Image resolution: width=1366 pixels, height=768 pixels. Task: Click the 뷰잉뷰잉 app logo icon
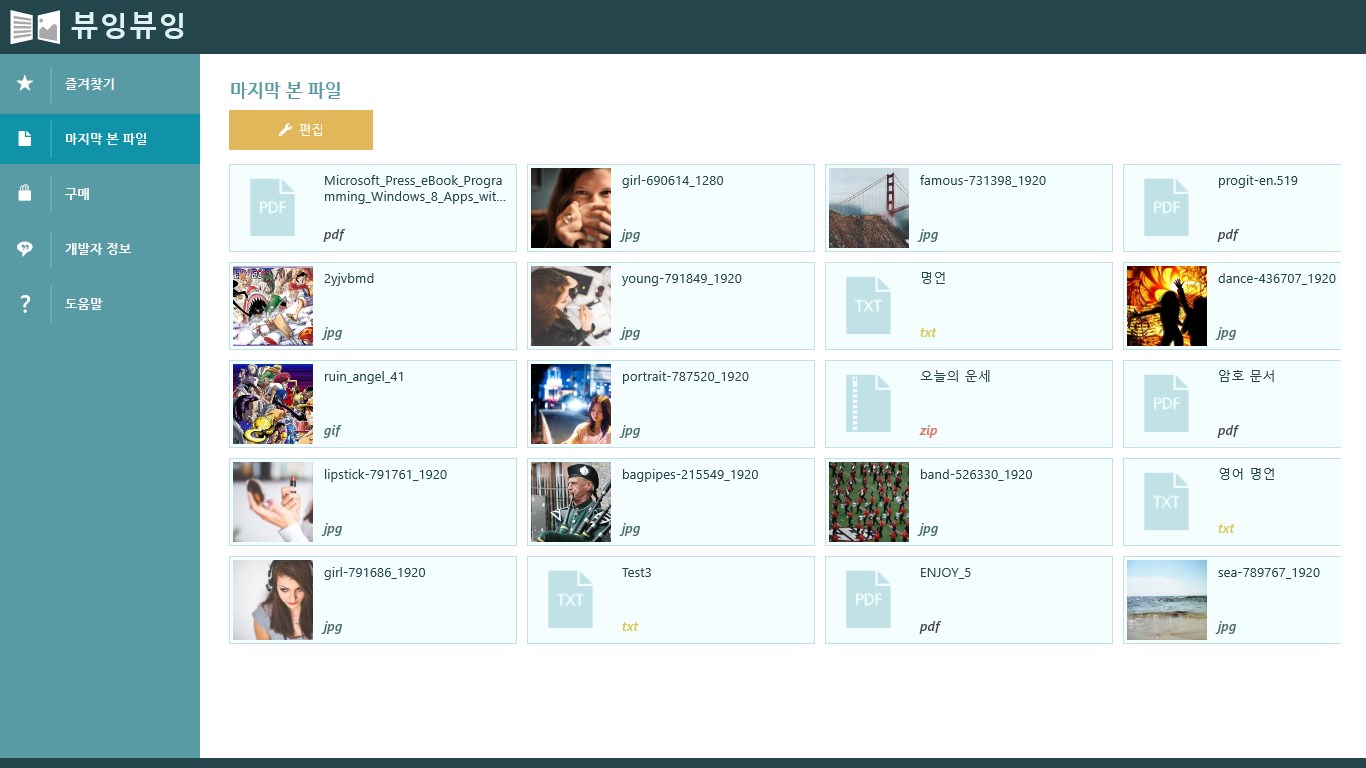(35, 27)
